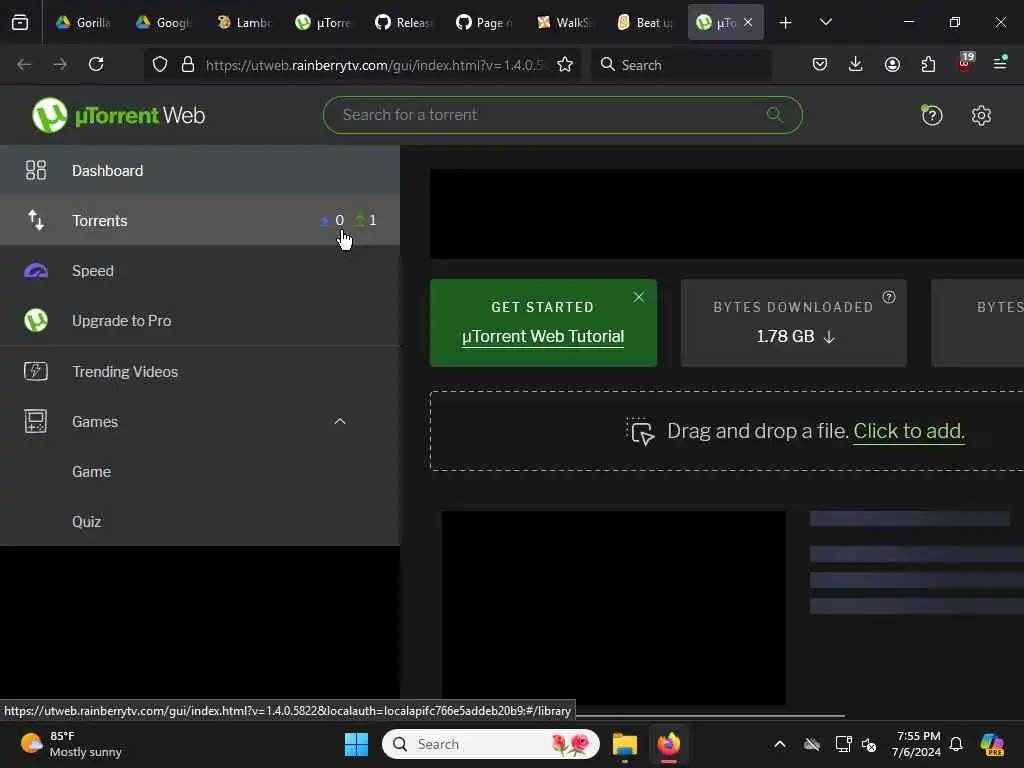Reload the current page

(x=96, y=65)
